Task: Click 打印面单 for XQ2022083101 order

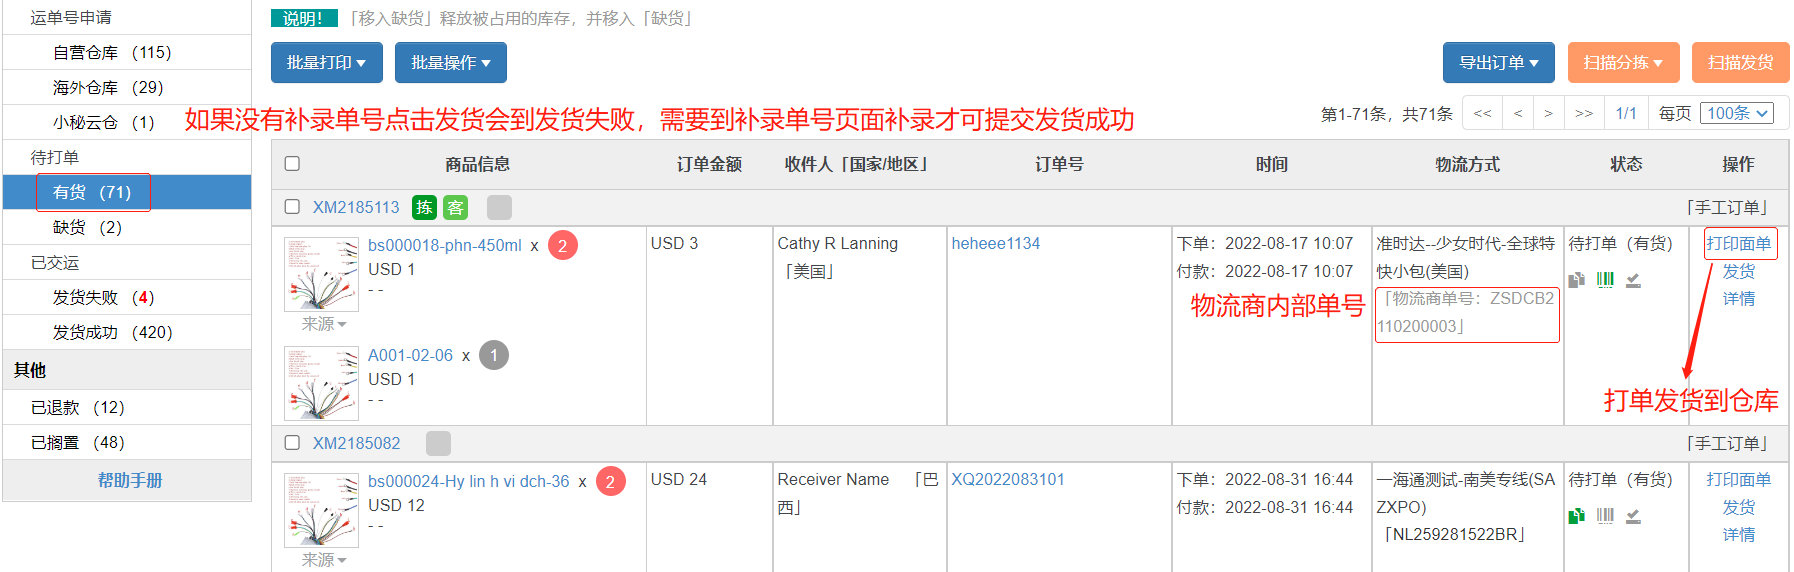Action: click(x=1739, y=479)
